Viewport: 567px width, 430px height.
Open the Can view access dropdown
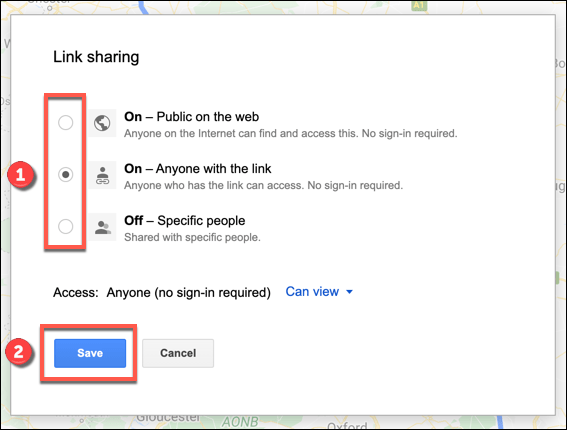pyautogui.click(x=319, y=291)
